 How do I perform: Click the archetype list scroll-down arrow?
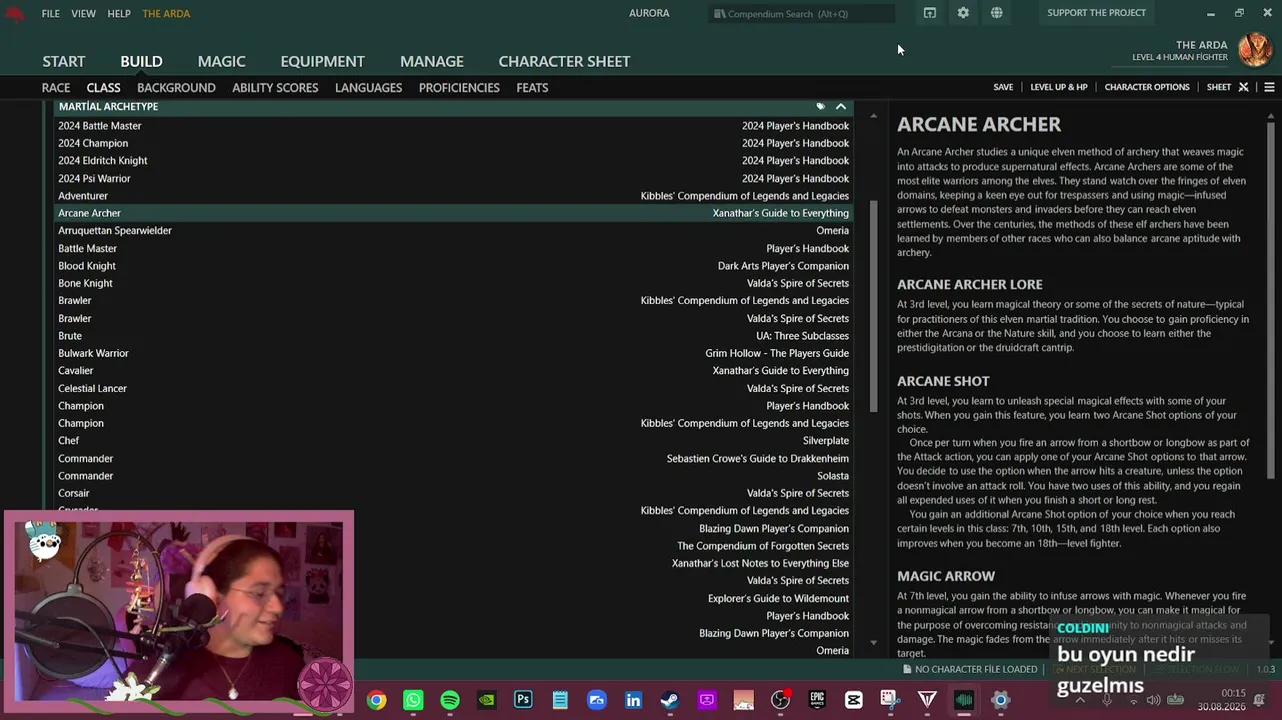click(874, 642)
